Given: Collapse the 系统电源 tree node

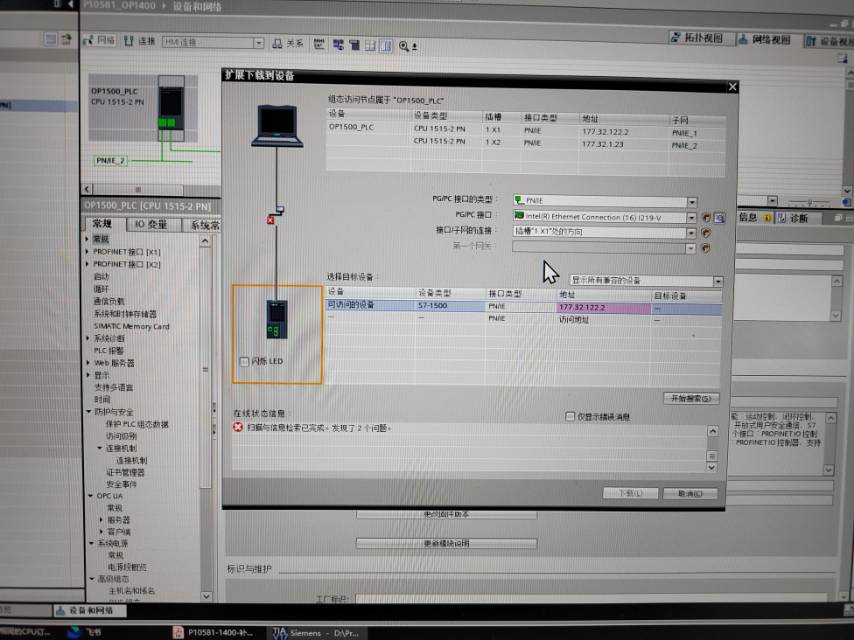Looking at the screenshot, I should point(92,543).
